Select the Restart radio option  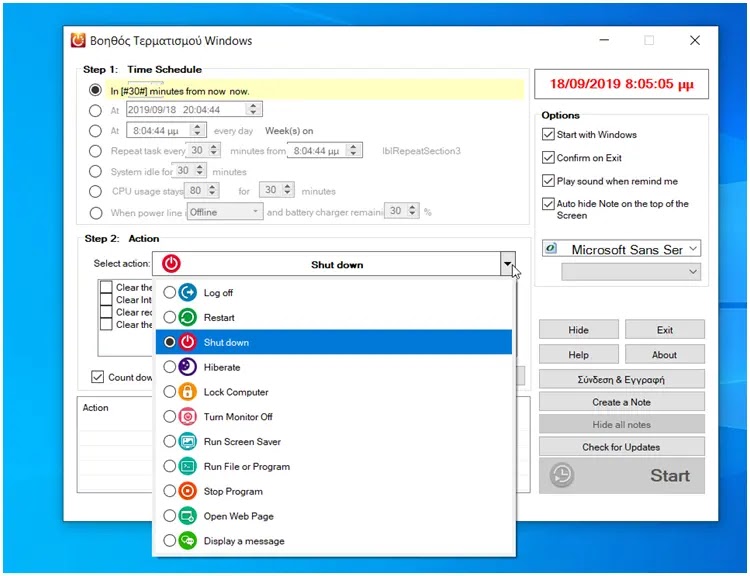point(169,317)
